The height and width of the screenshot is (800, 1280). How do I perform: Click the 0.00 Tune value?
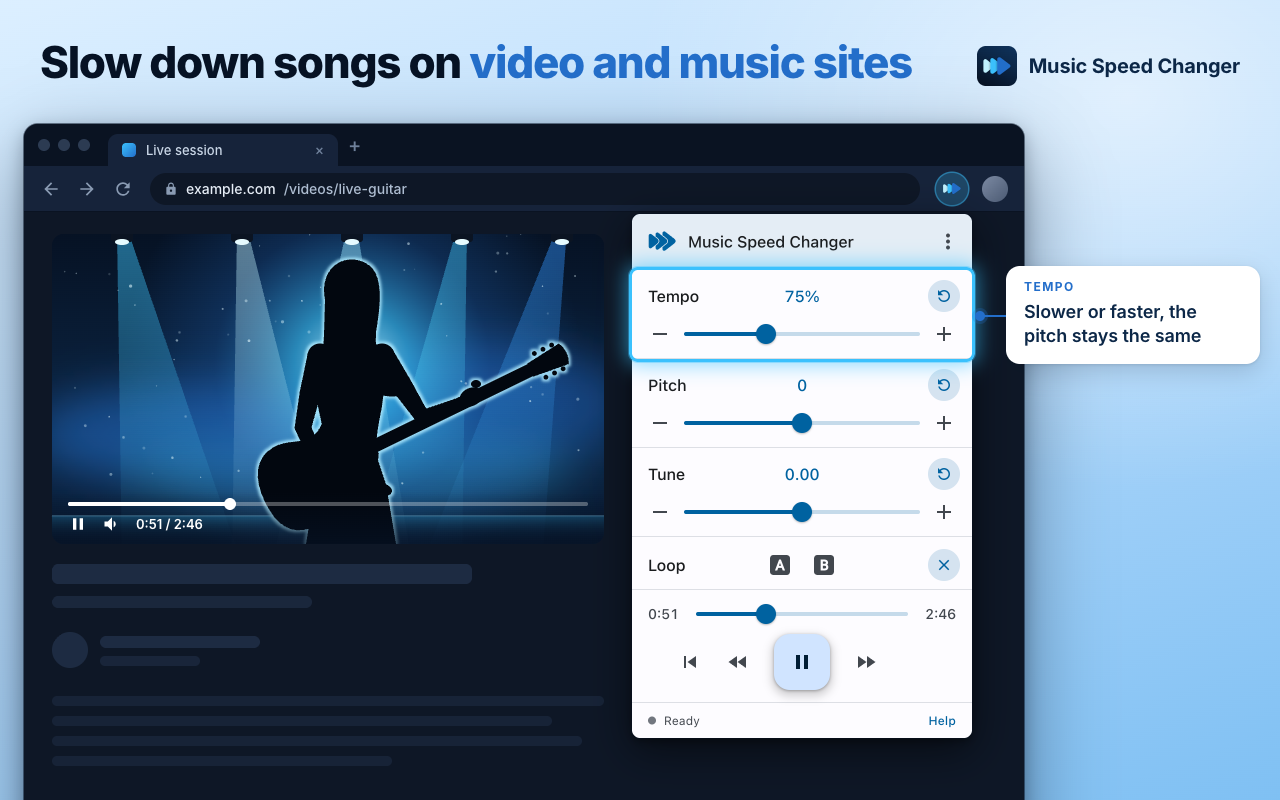pyautogui.click(x=802, y=475)
